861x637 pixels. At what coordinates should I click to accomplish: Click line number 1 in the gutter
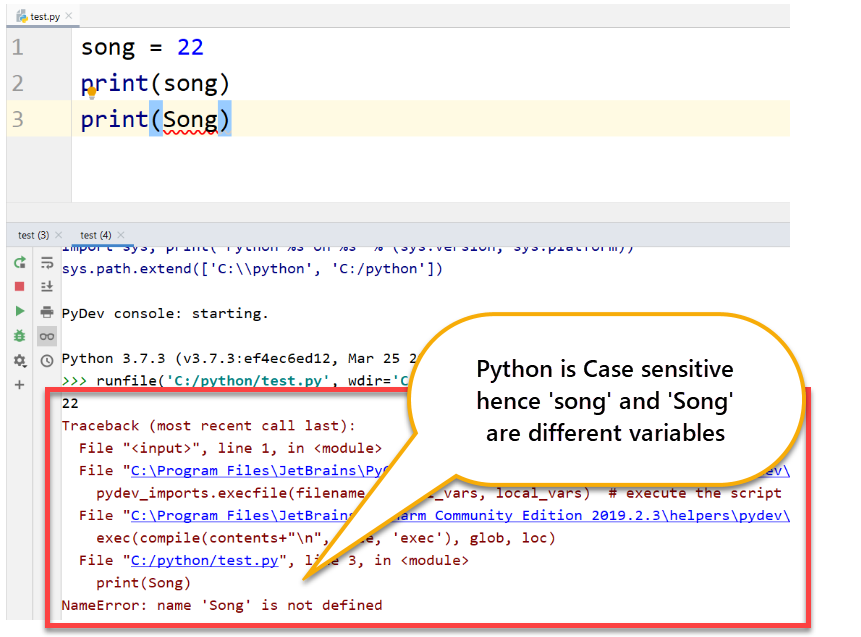pos(18,47)
